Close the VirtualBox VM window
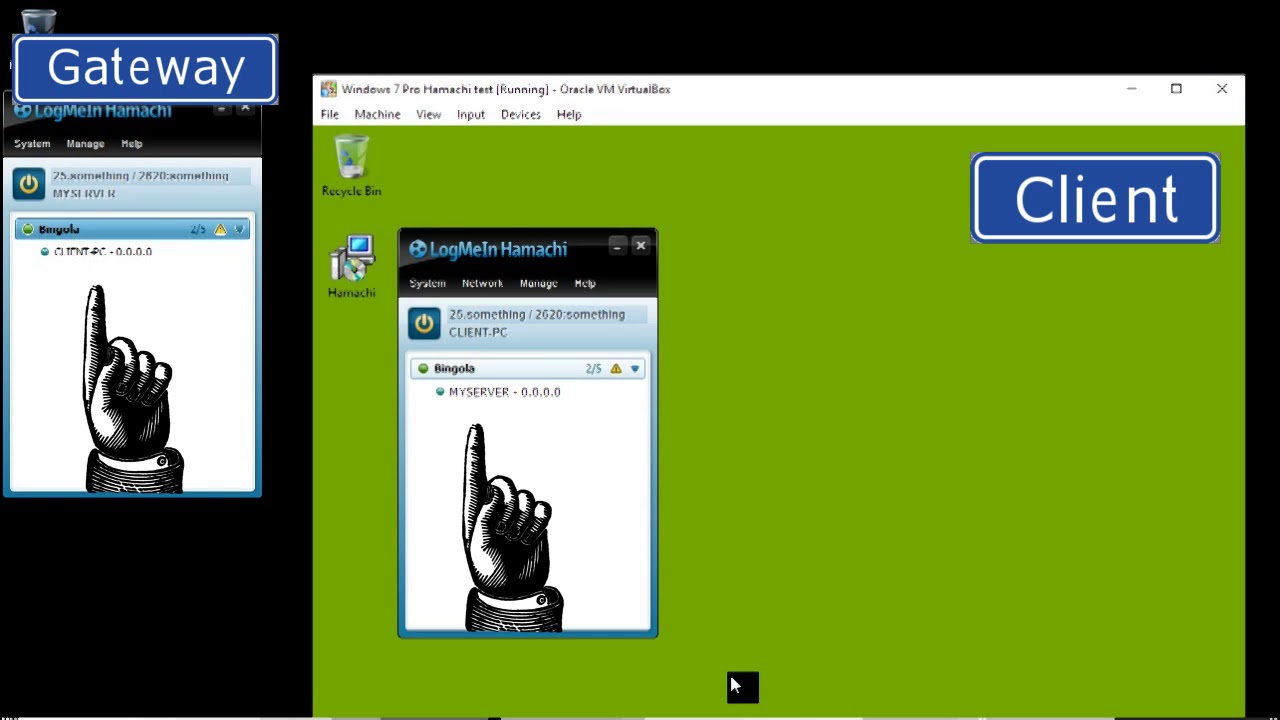The image size is (1280, 720). pos(1221,89)
